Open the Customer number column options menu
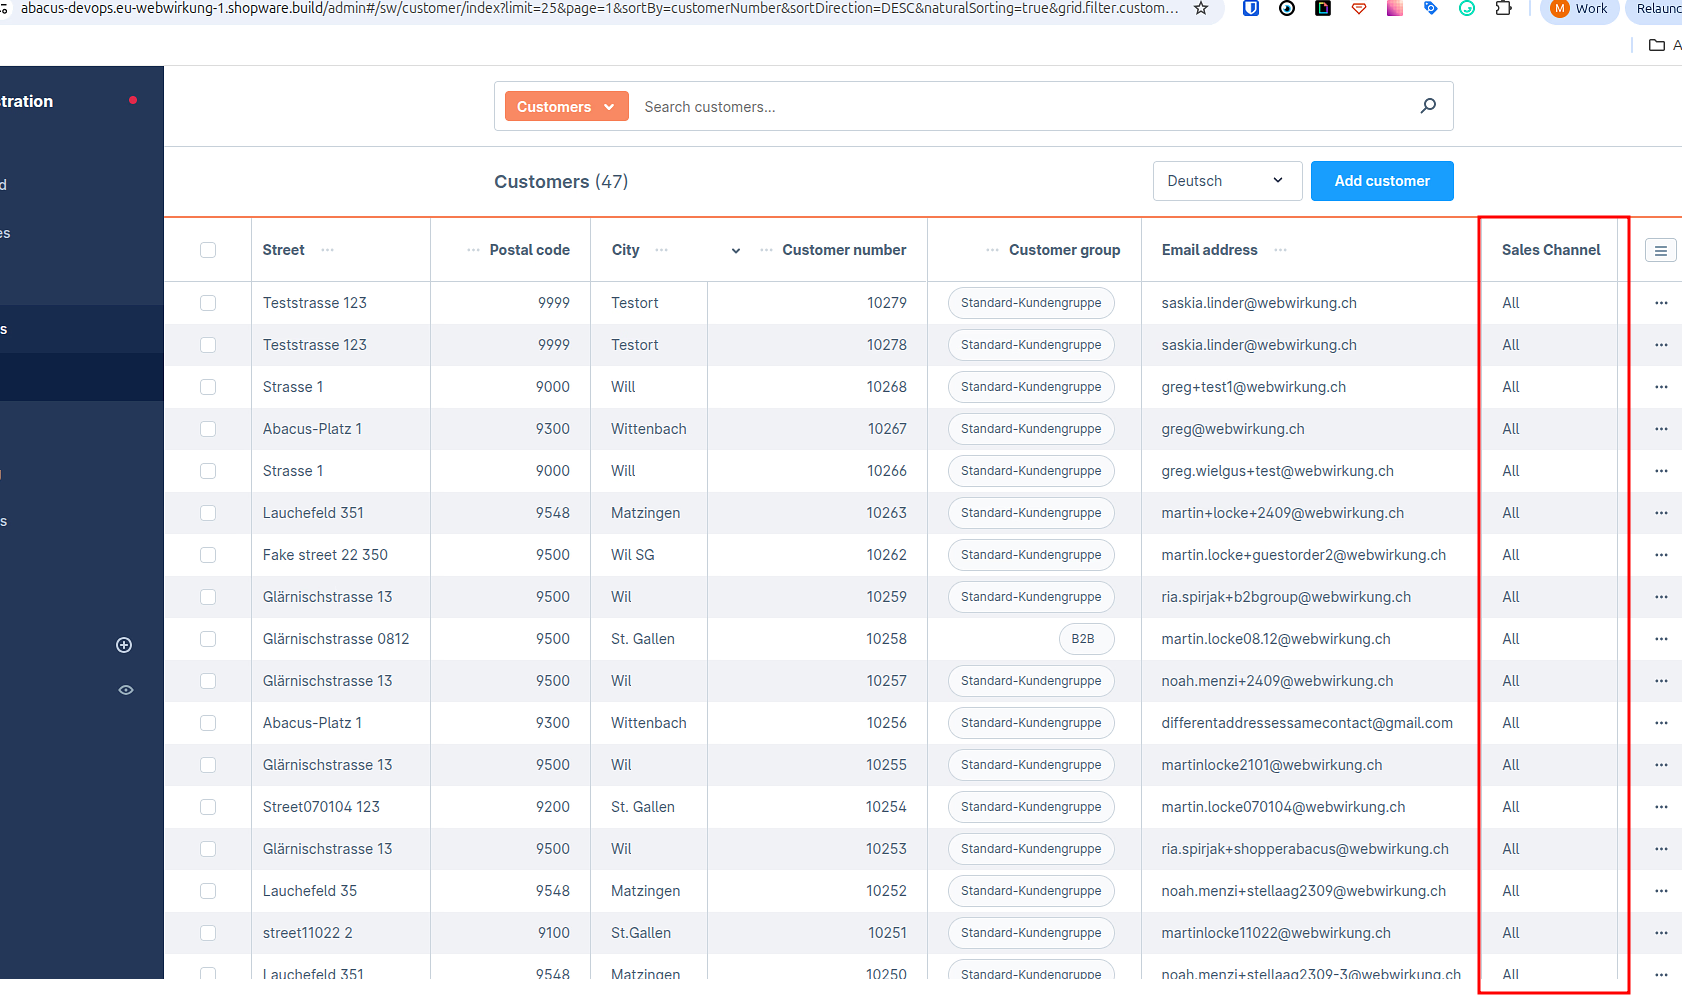 click(x=766, y=250)
